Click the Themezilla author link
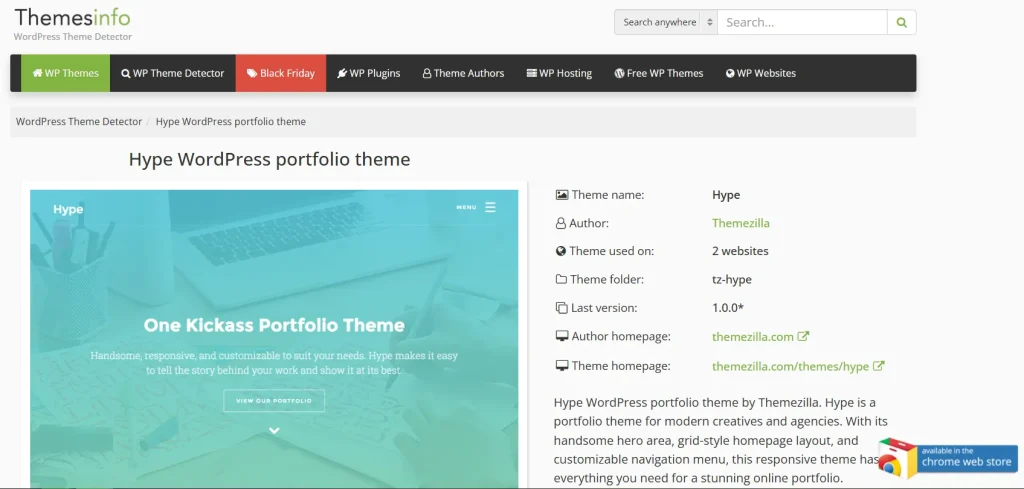This screenshot has width=1024, height=489. (x=741, y=223)
